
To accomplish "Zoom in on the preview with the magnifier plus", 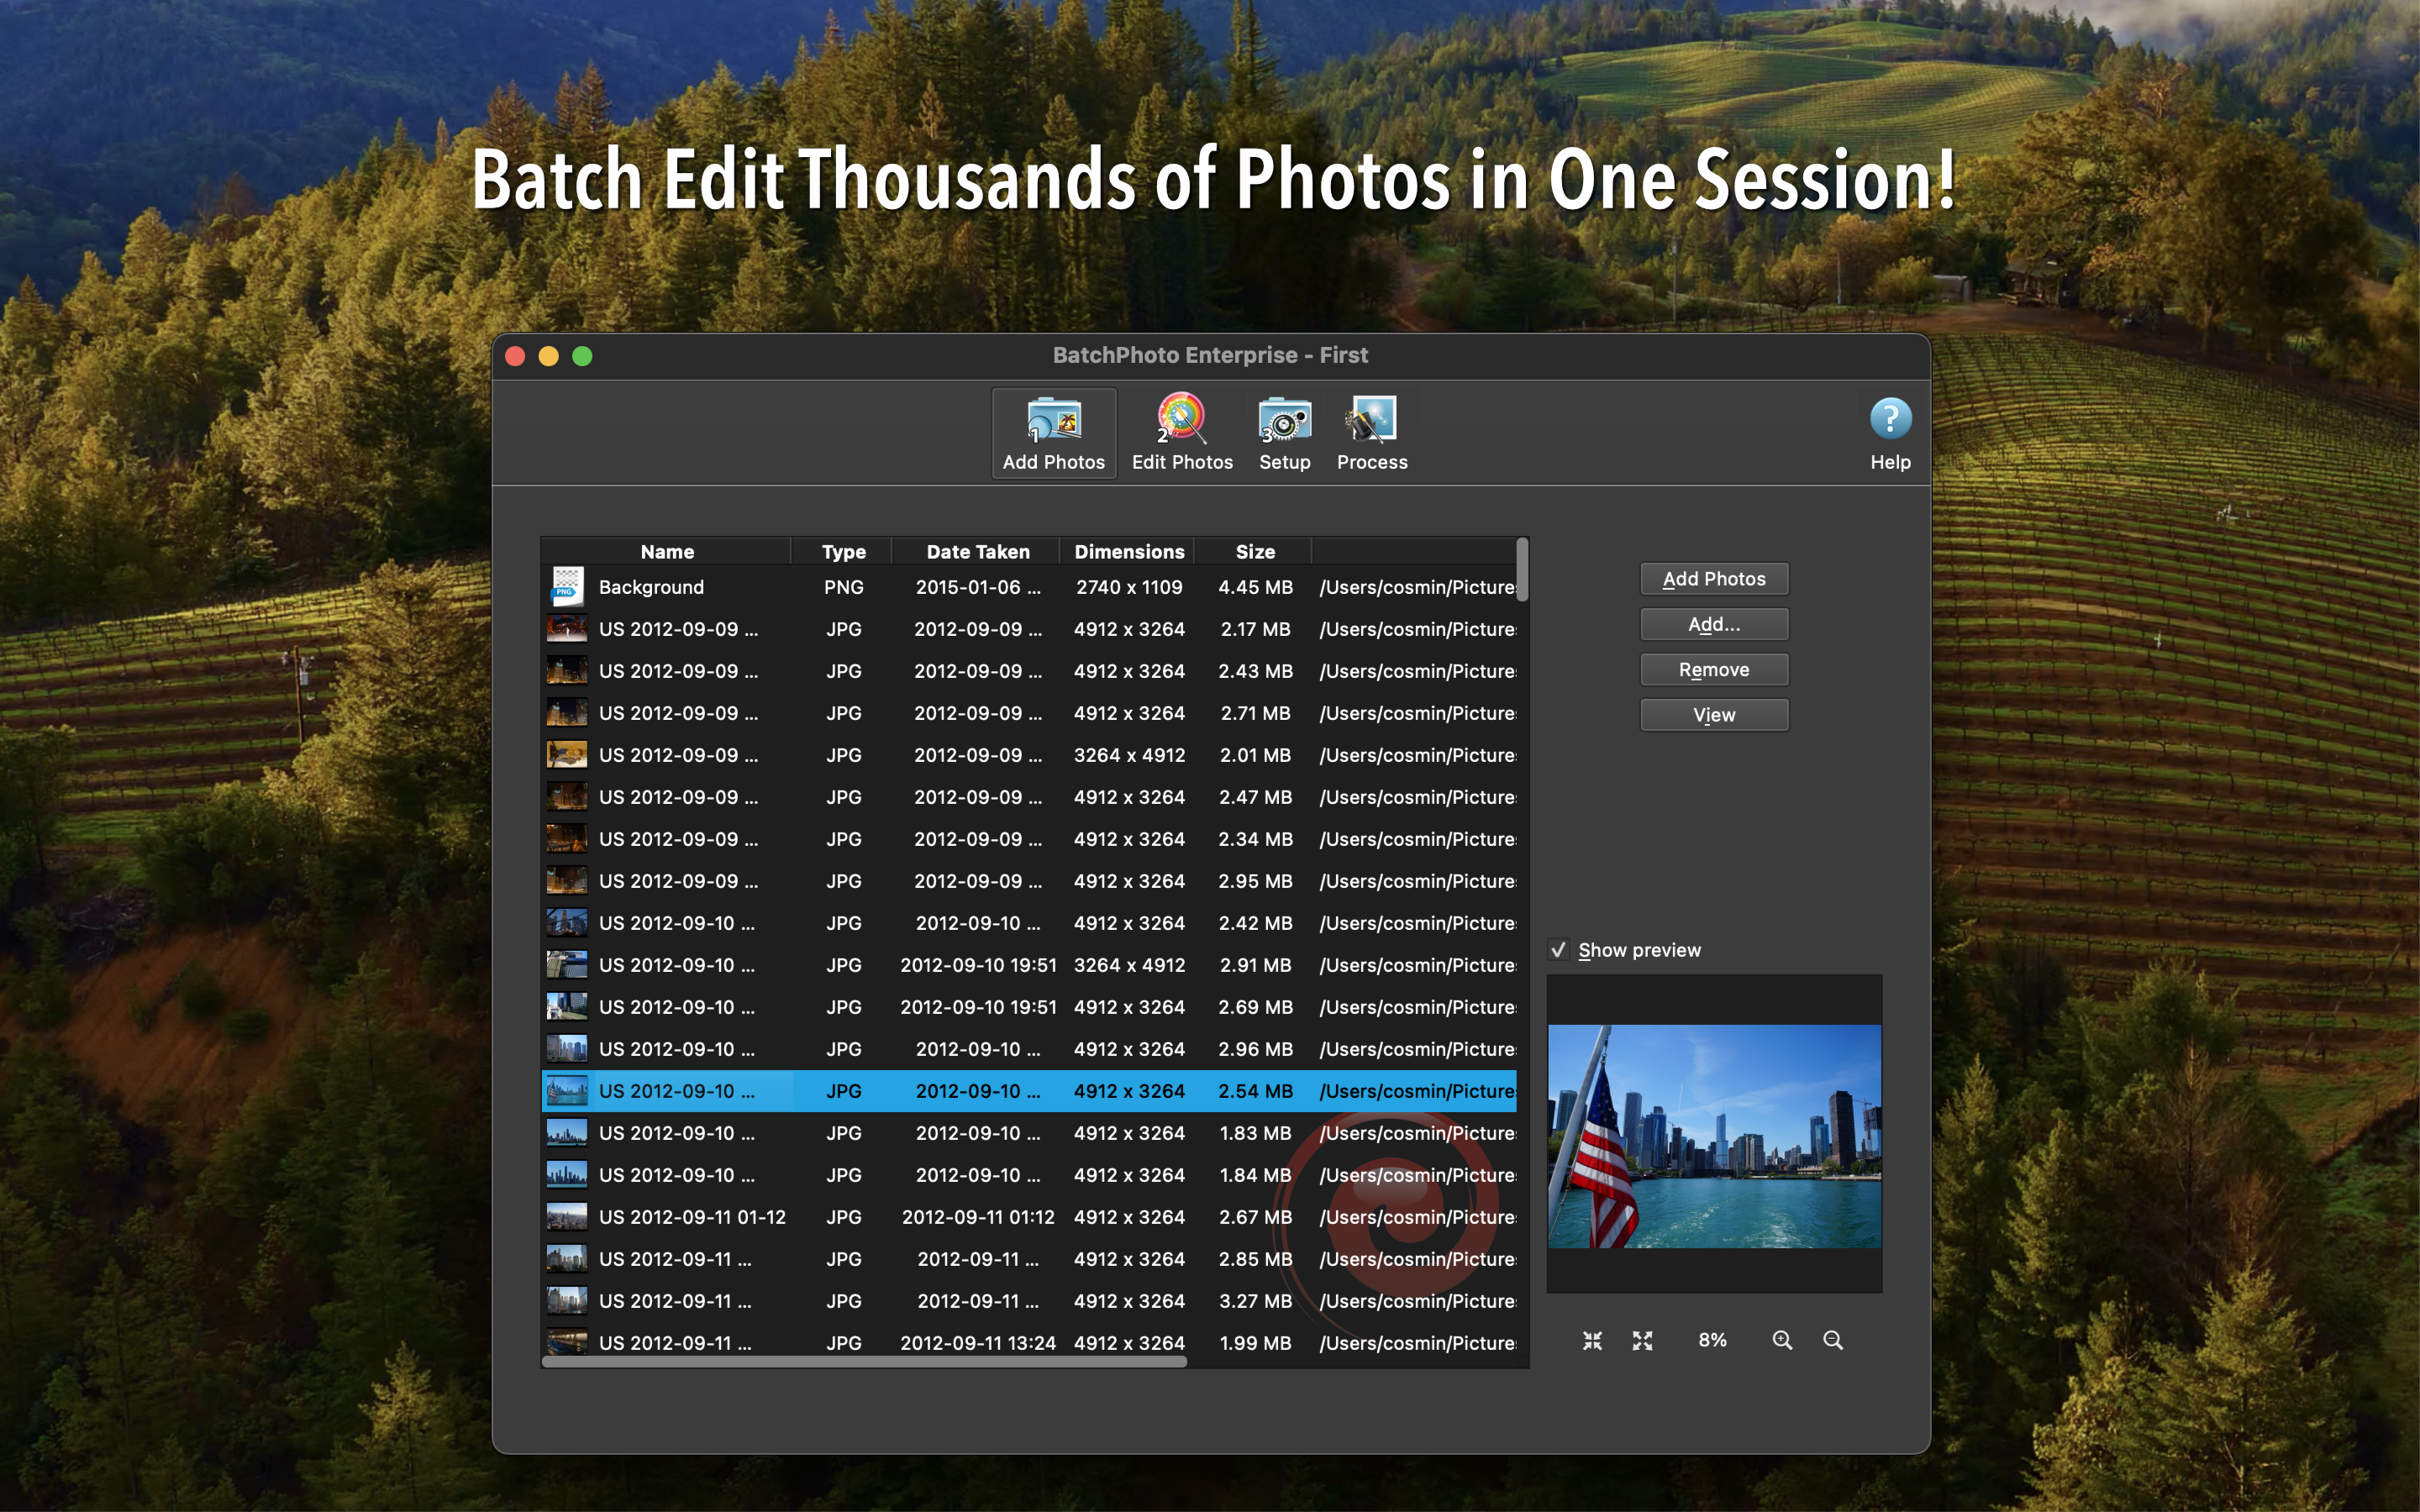I will coord(1782,1340).
